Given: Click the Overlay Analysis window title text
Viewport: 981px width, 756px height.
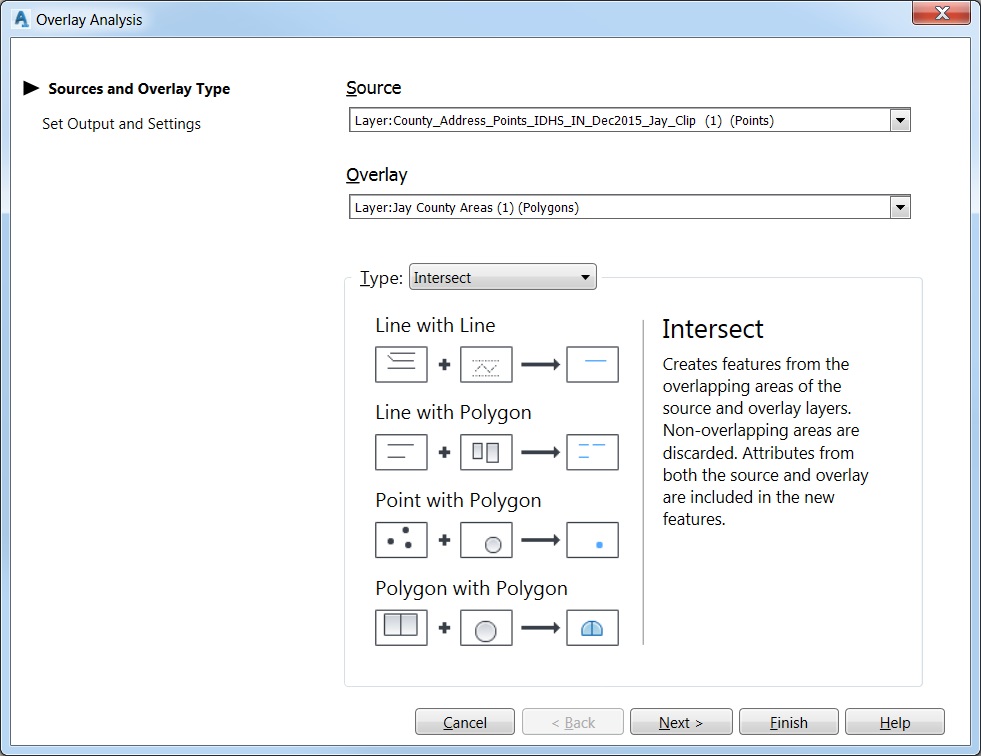Looking at the screenshot, I should pos(89,20).
